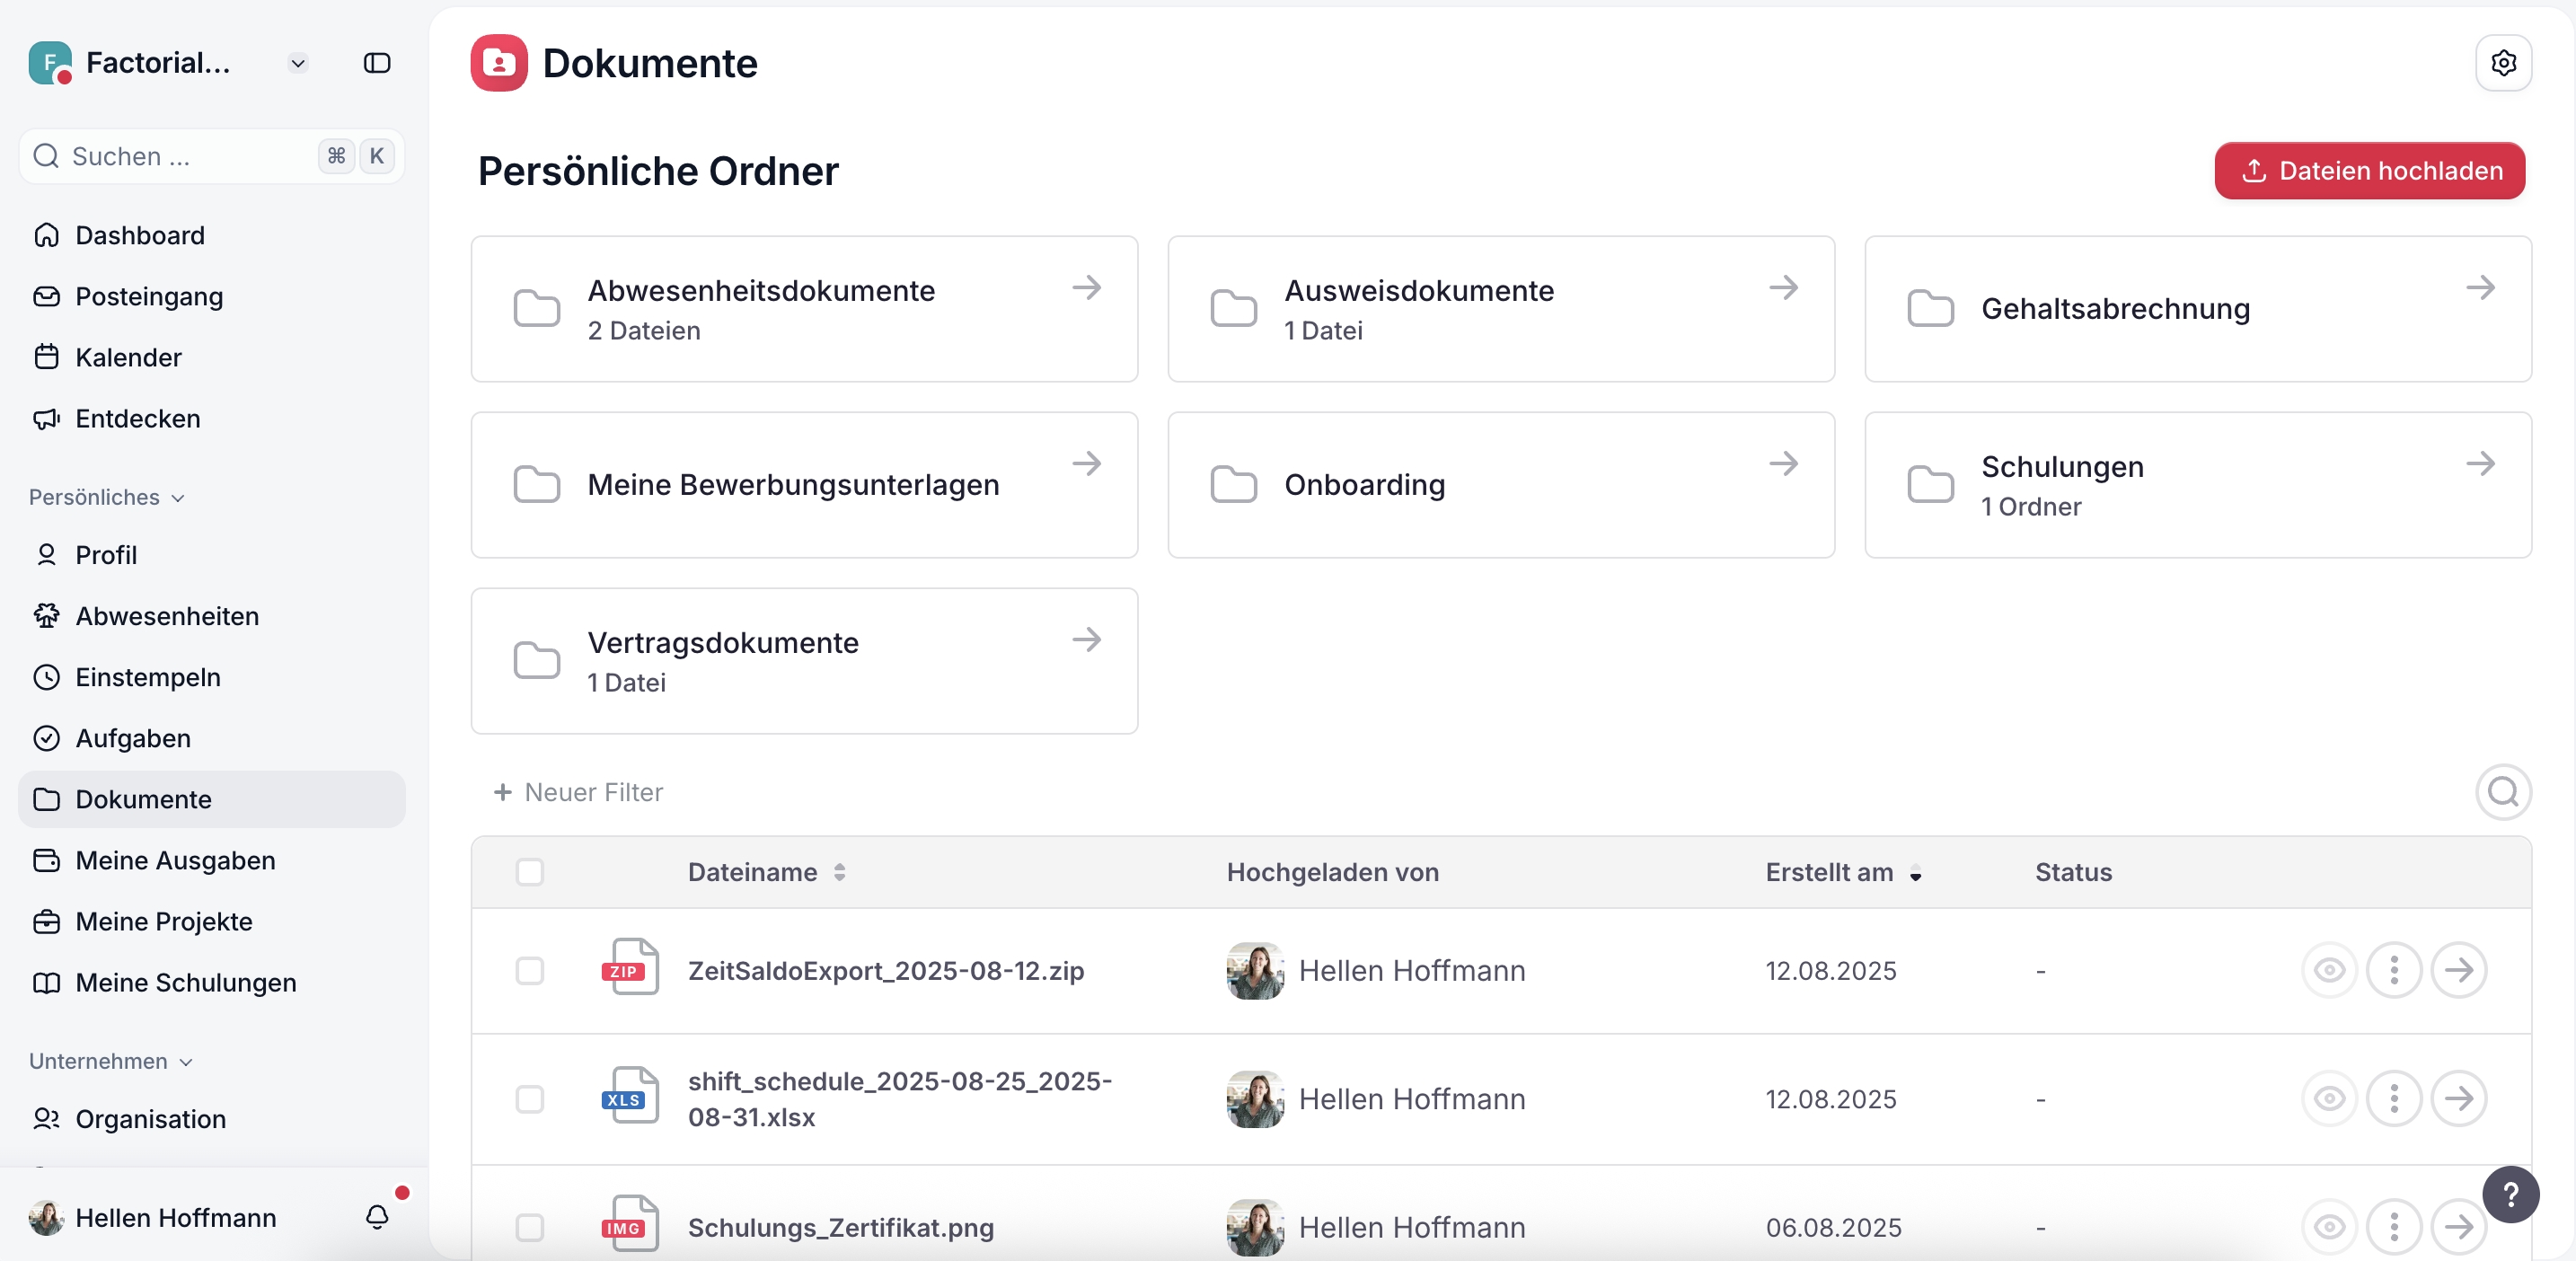Screen dimensions: 2576x1261
Task: Go to Meine Ausgaben in sidebar
Action: point(175,860)
